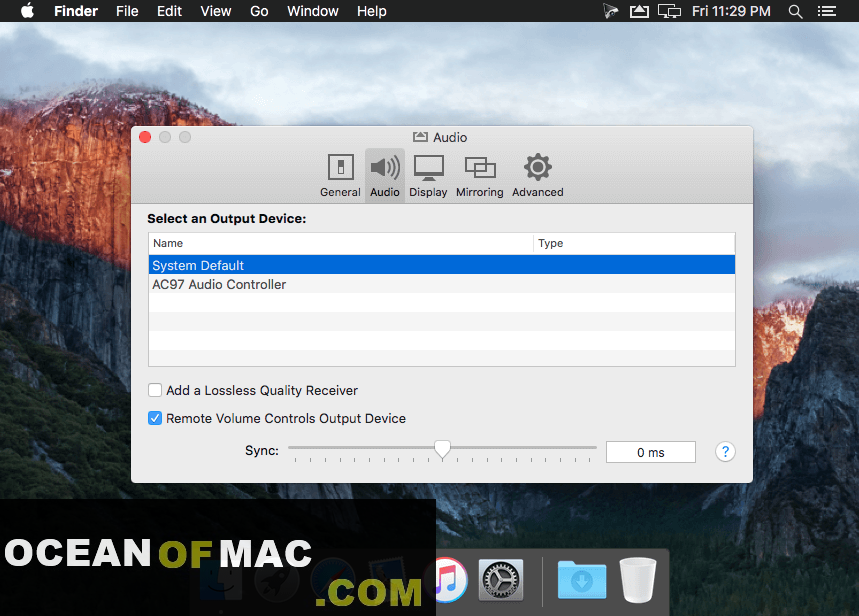
Task: Open the Downloads folder in the Dock
Action: click(582, 580)
